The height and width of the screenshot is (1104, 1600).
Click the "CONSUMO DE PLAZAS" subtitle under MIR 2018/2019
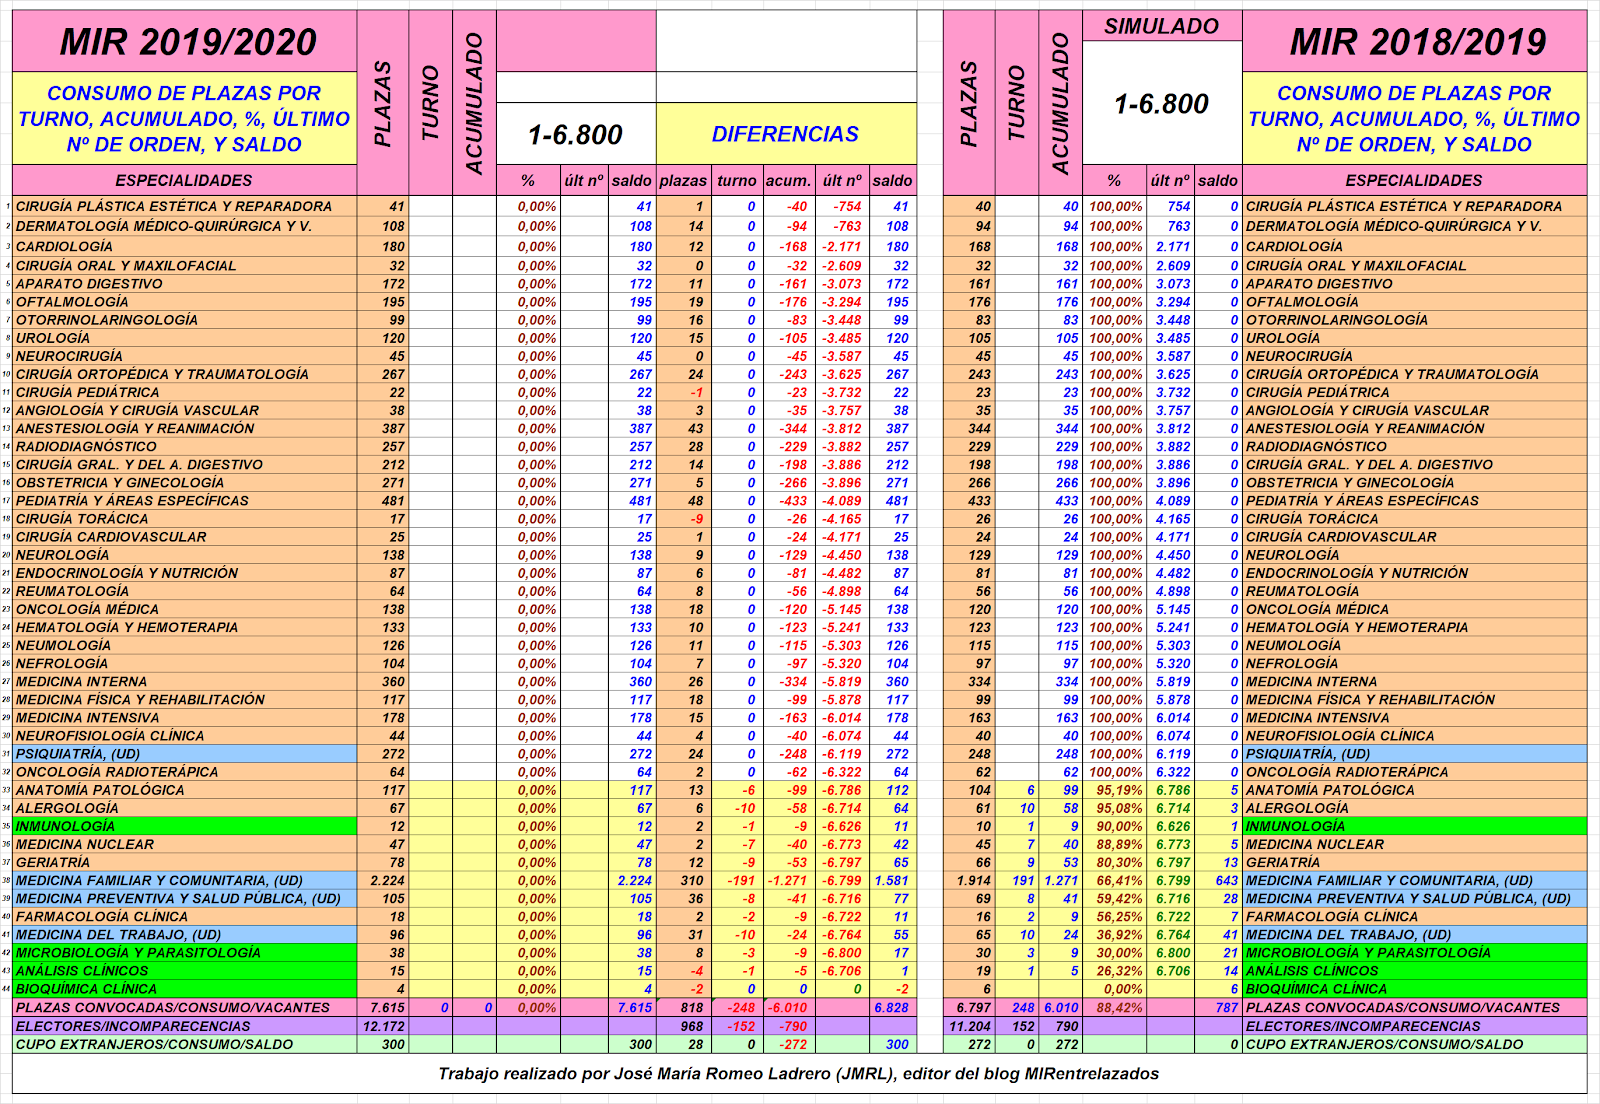(1414, 118)
